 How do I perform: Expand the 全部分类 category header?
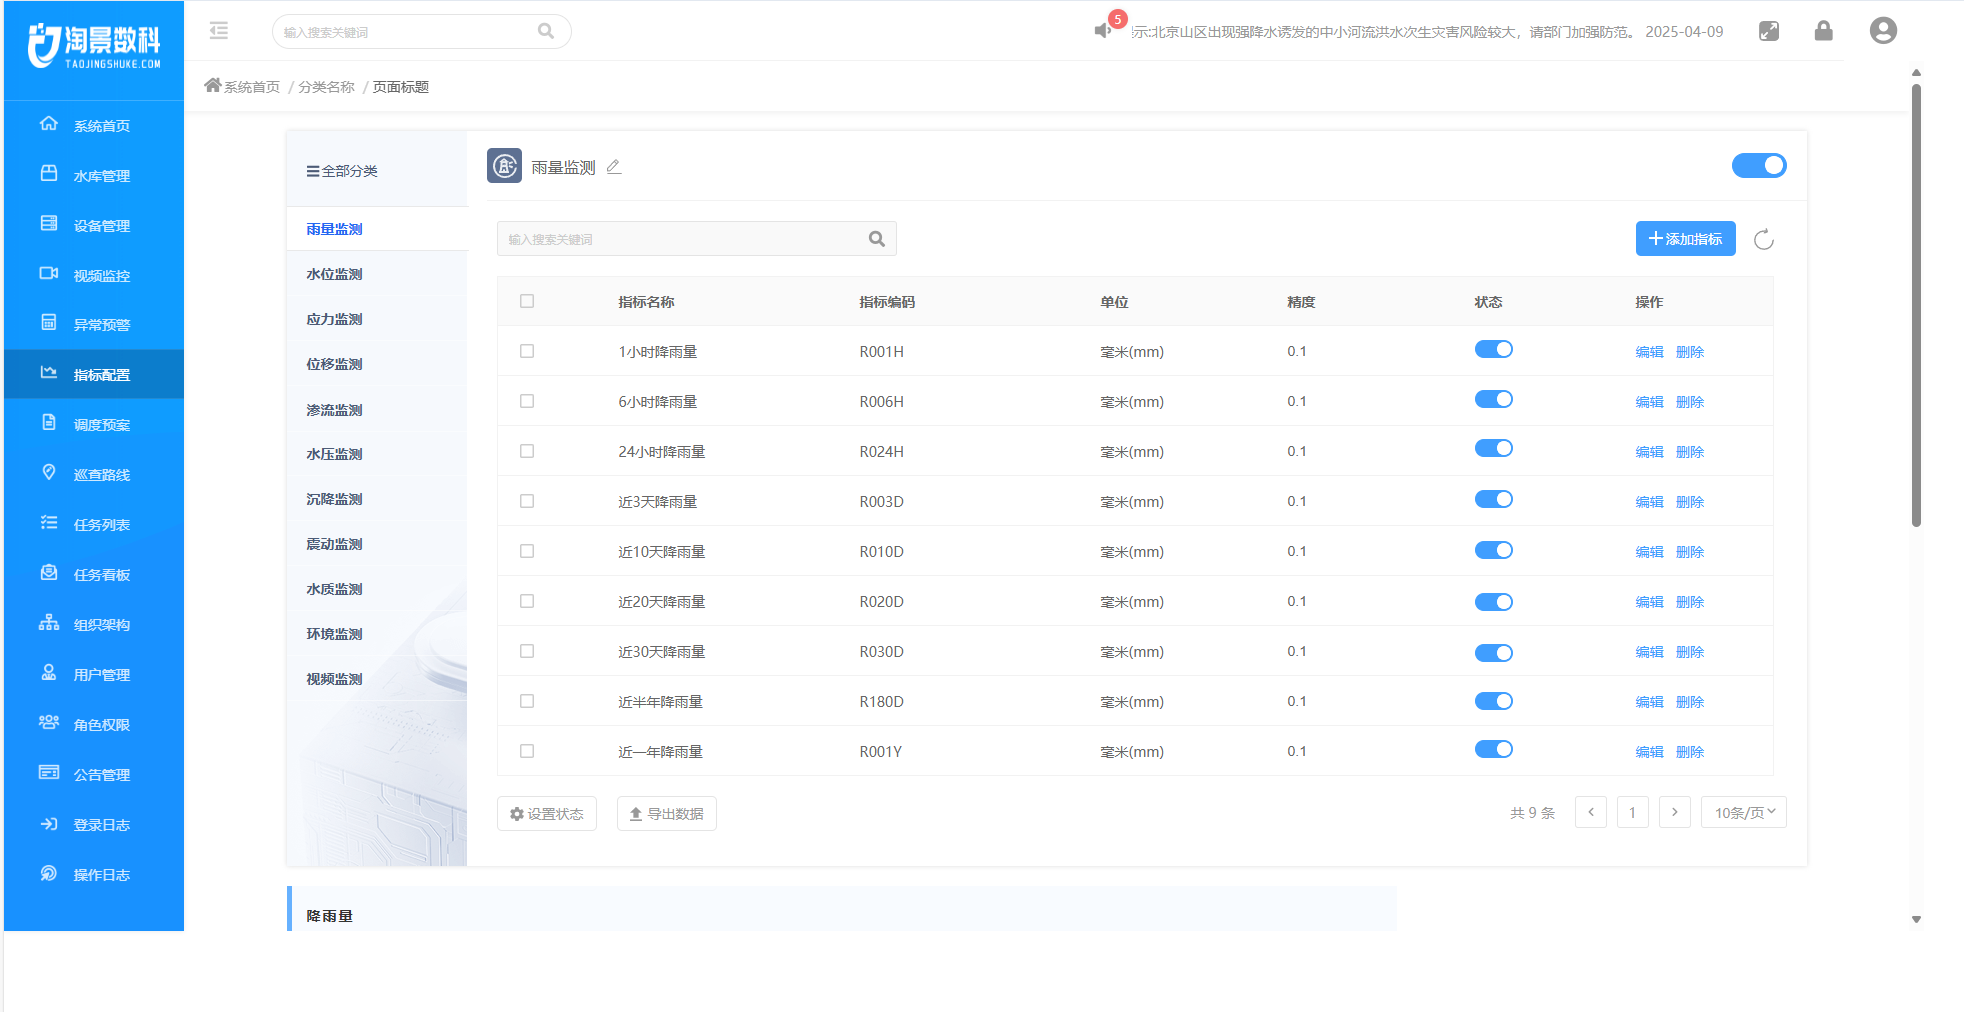click(342, 171)
